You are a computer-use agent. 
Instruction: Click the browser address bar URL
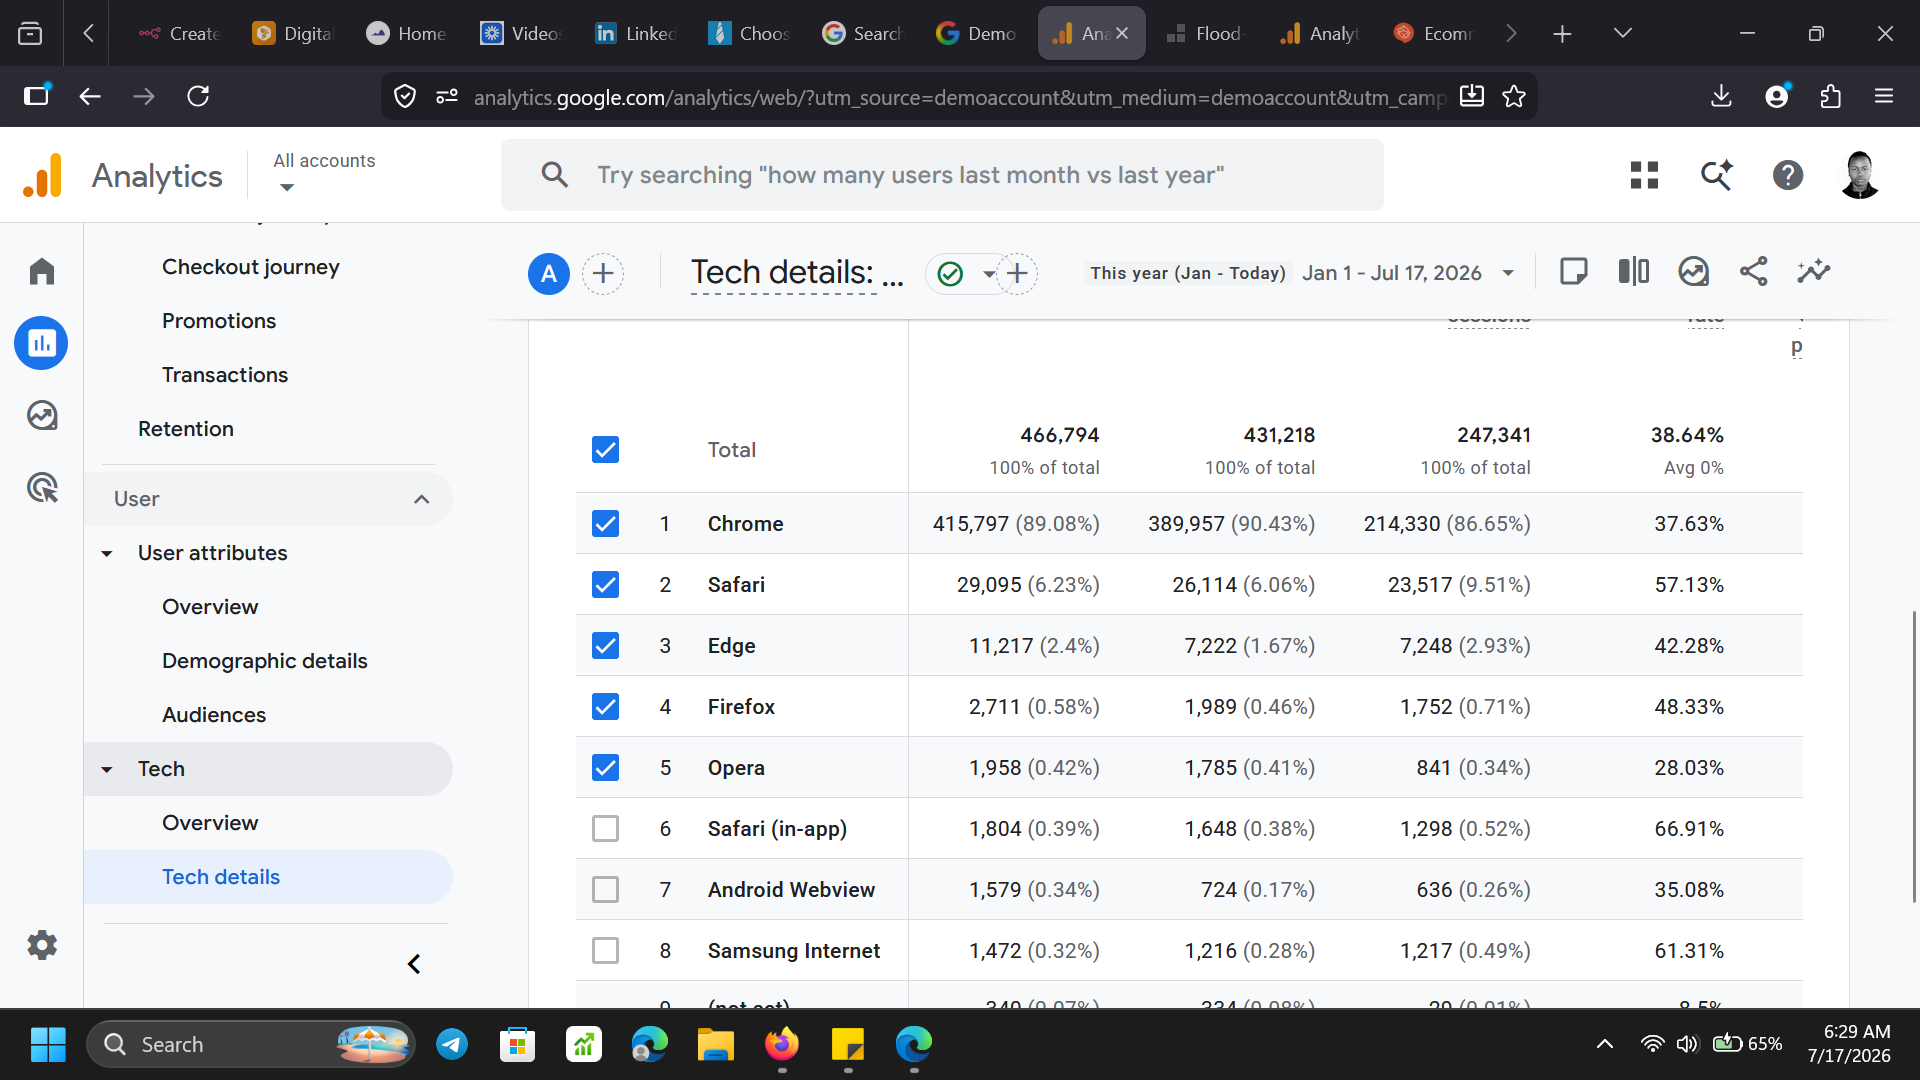[960, 97]
